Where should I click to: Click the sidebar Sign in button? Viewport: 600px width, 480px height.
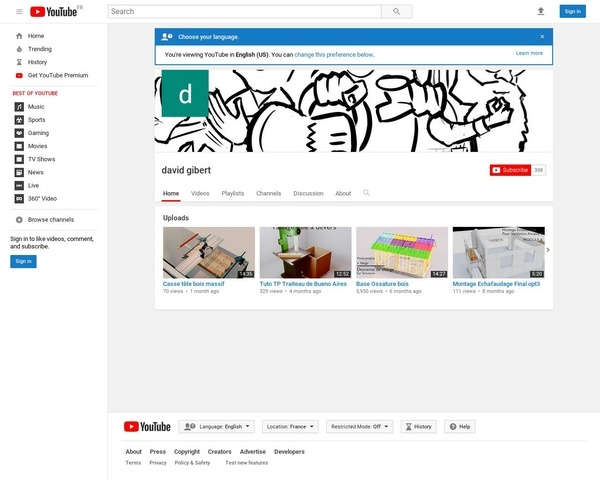[x=23, y=261]
